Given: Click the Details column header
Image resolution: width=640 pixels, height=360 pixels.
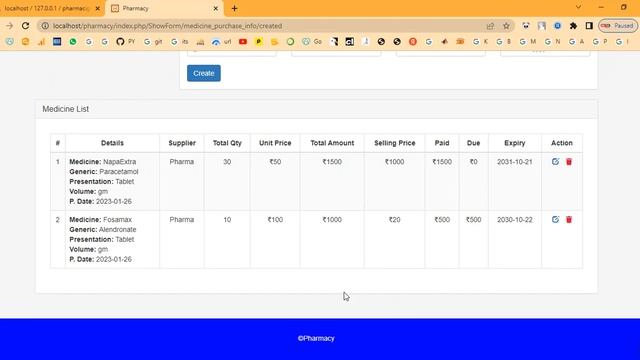Looking at the screenshot, I should (x=112, y=143).
